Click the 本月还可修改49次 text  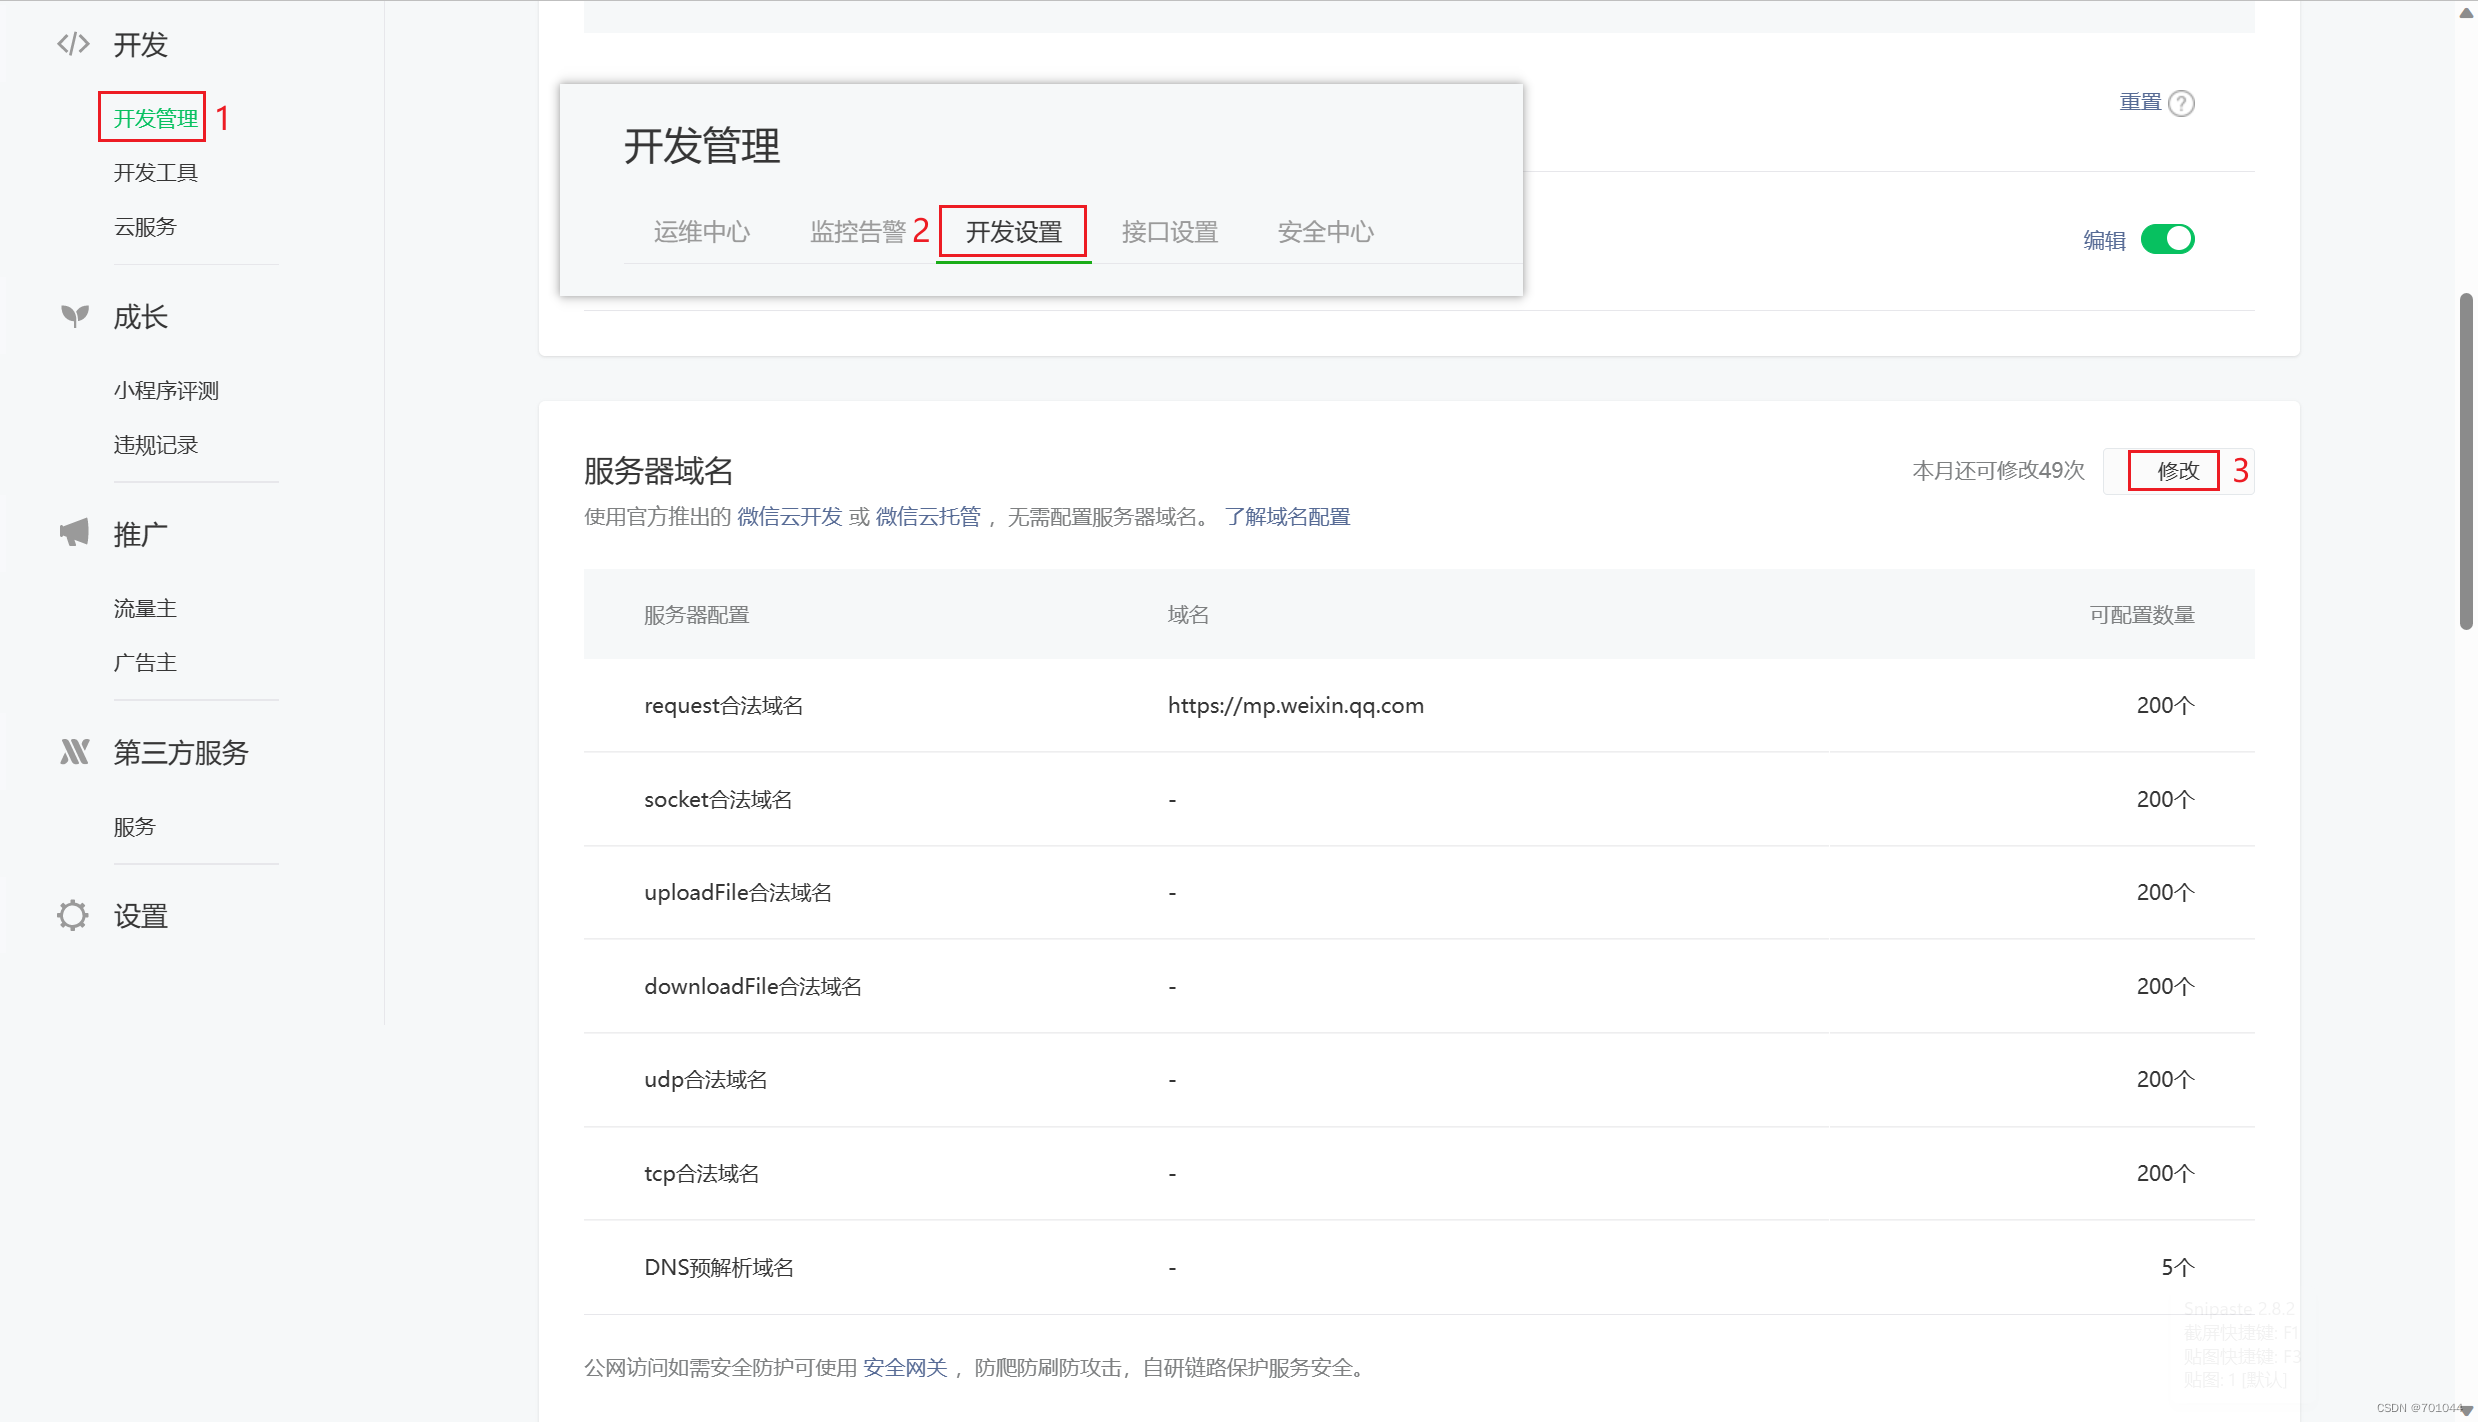pos(1997,470)
